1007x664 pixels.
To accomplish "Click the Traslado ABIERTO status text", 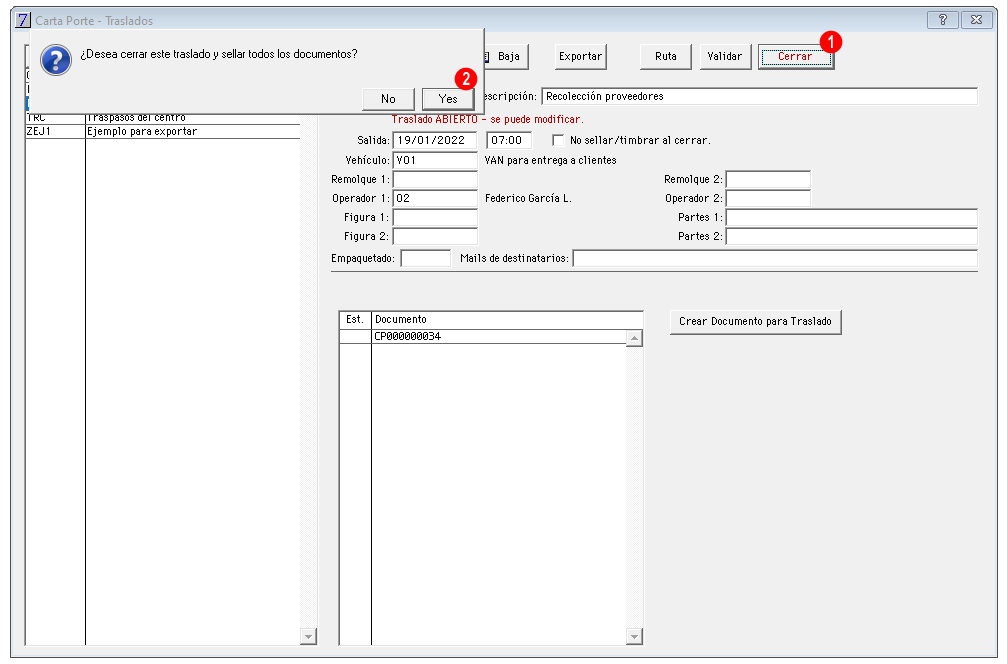I will point(487,119).
